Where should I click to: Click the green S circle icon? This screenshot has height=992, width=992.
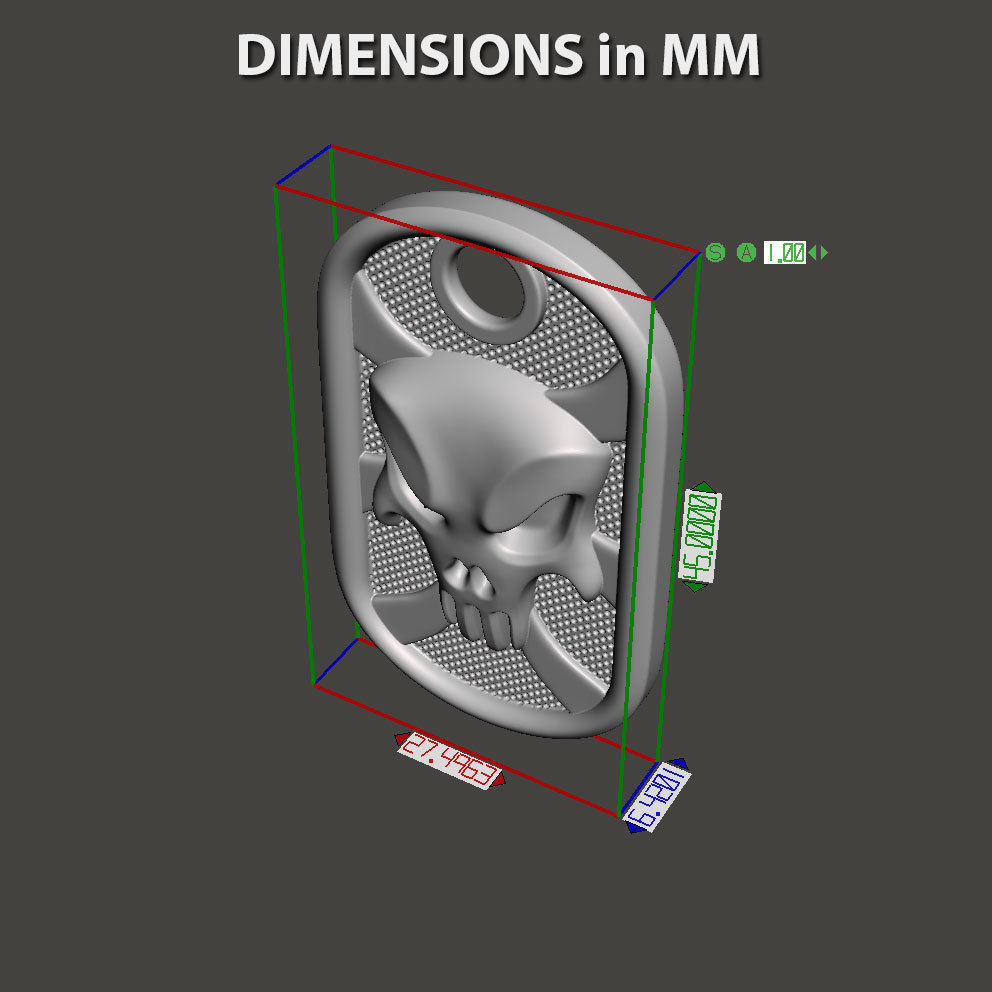tap(715, 253)
